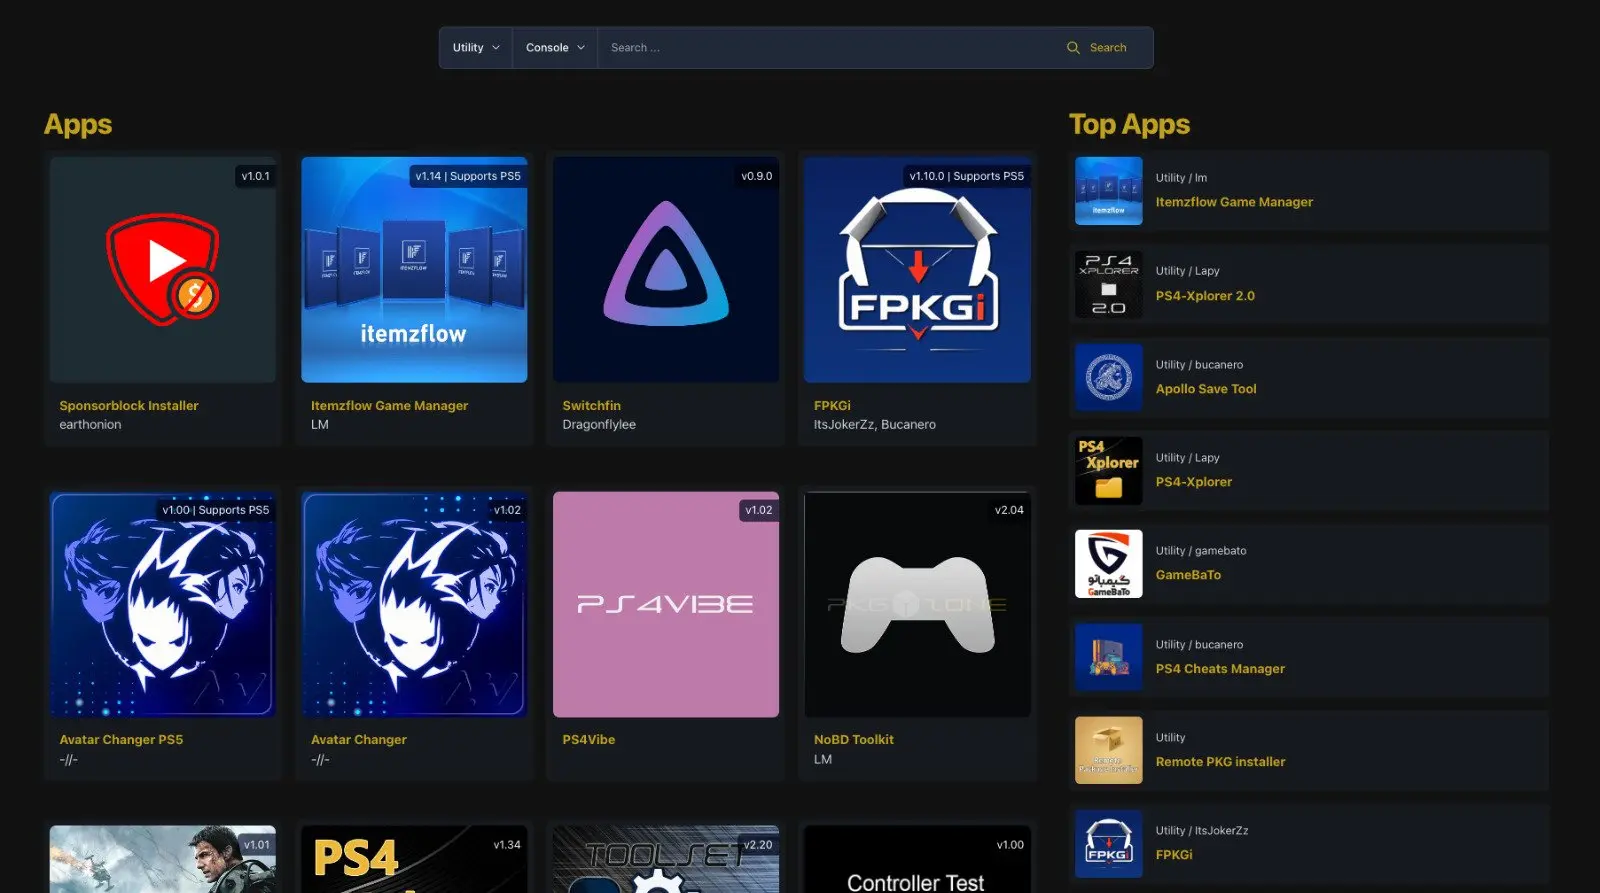Click the v1.14 Supports PS5 badge

(468, 176)
